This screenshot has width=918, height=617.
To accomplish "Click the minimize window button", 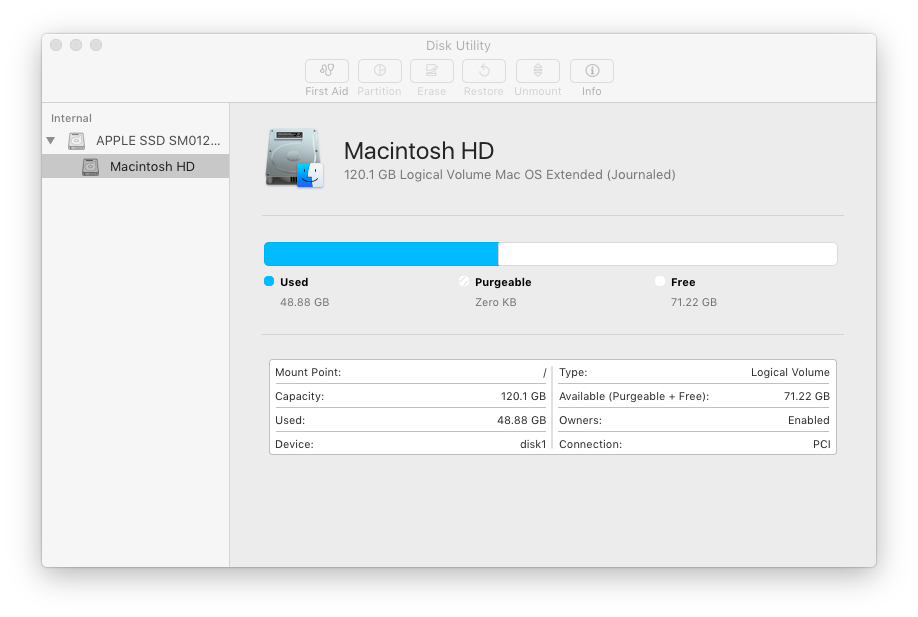I will click(76, 45).
